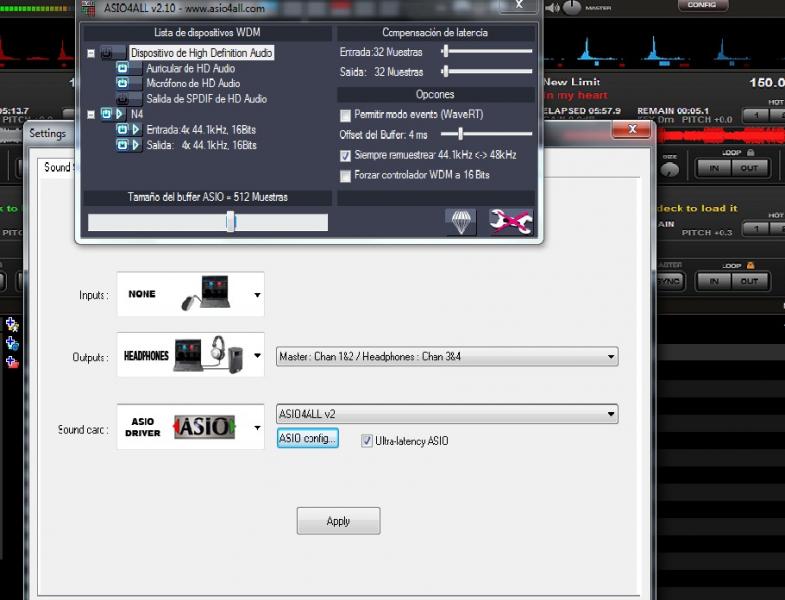This screenshot has width=785, height=600.
Task: Click hot cue 1 button on upper deck
Action: tap(756, 116)
